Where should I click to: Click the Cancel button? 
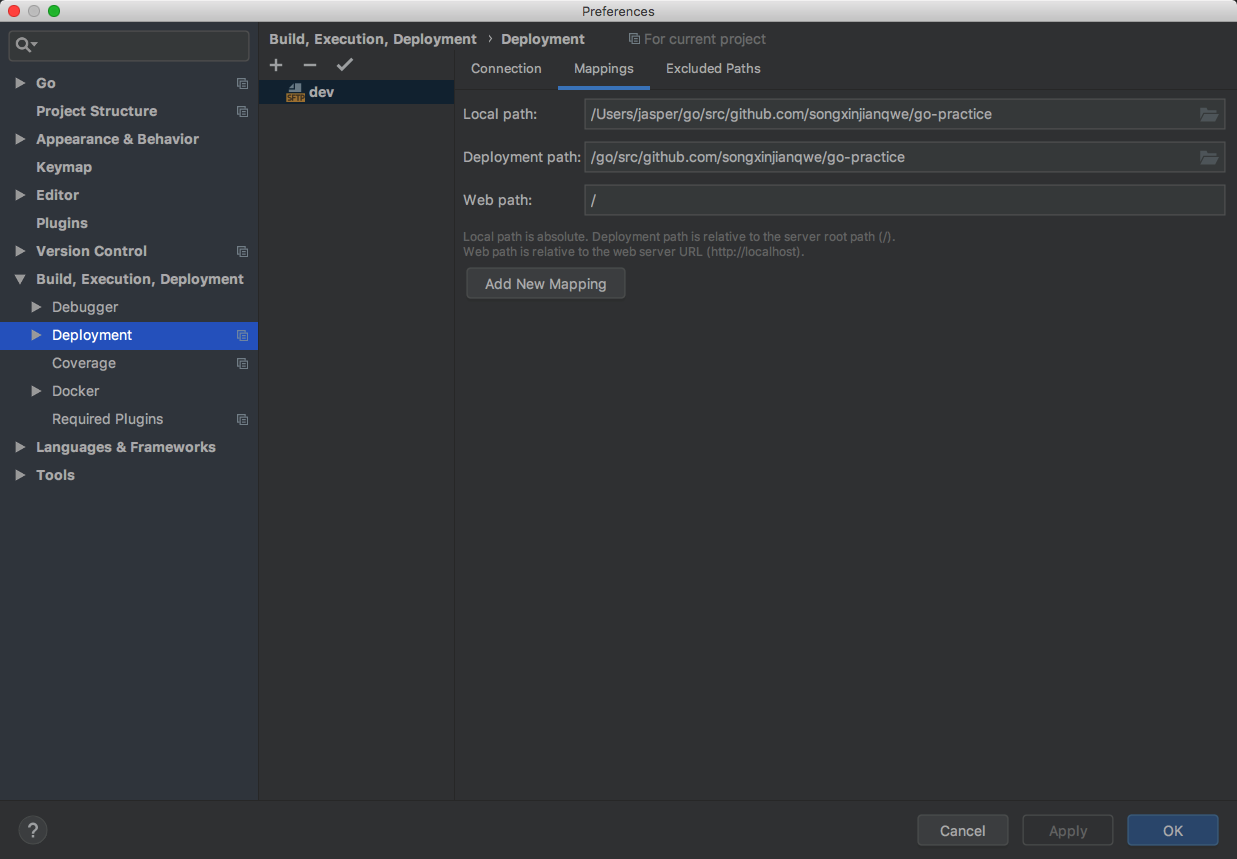click(x=963, y=830)
